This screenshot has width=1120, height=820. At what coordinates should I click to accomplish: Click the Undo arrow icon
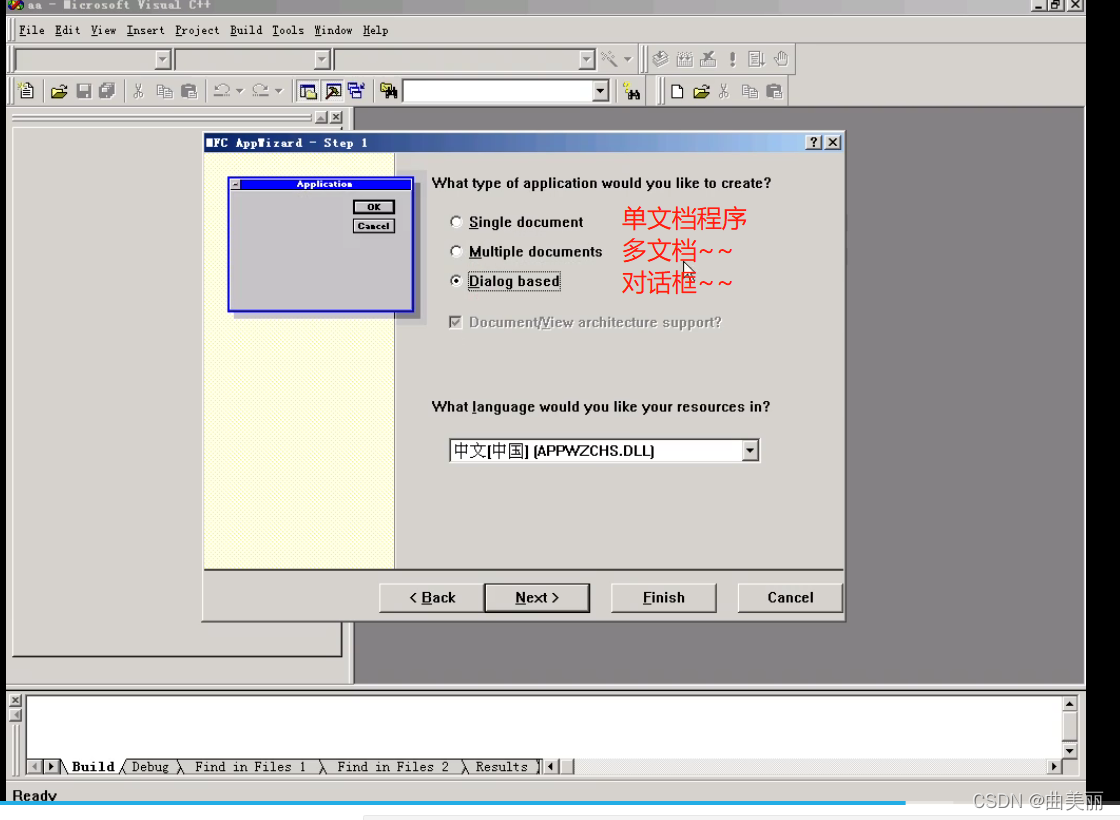[221, 91]
